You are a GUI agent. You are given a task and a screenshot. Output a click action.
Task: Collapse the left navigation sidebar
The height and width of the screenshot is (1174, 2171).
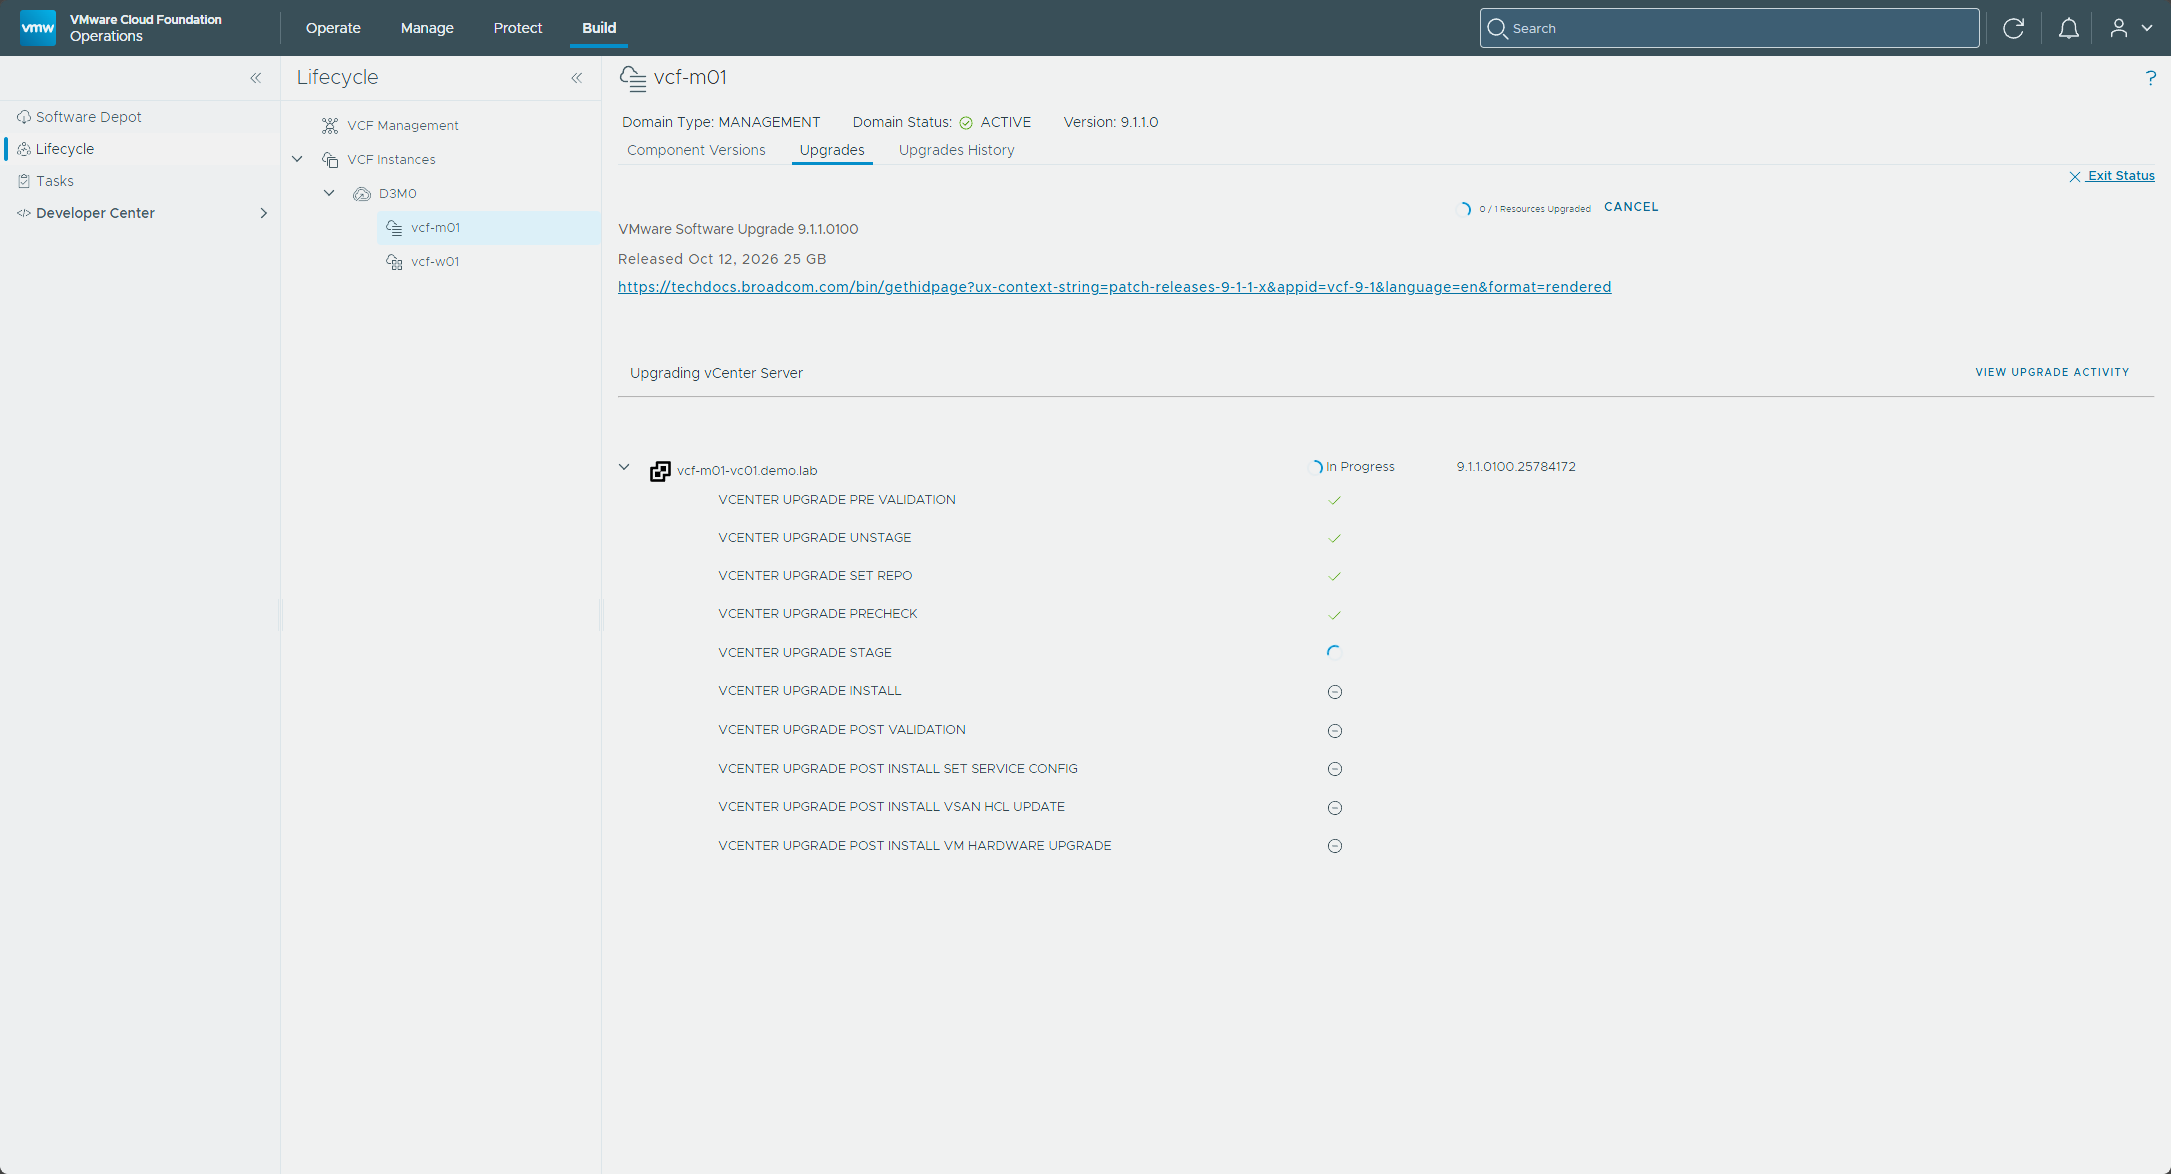tap(256, 78)
